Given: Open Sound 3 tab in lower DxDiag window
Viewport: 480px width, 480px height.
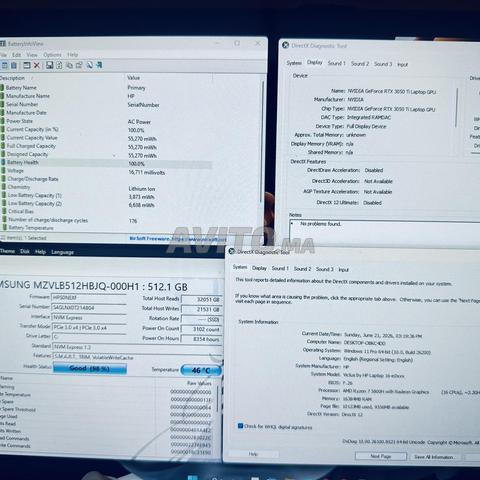Looking at the screenshot, I should 325,269.
